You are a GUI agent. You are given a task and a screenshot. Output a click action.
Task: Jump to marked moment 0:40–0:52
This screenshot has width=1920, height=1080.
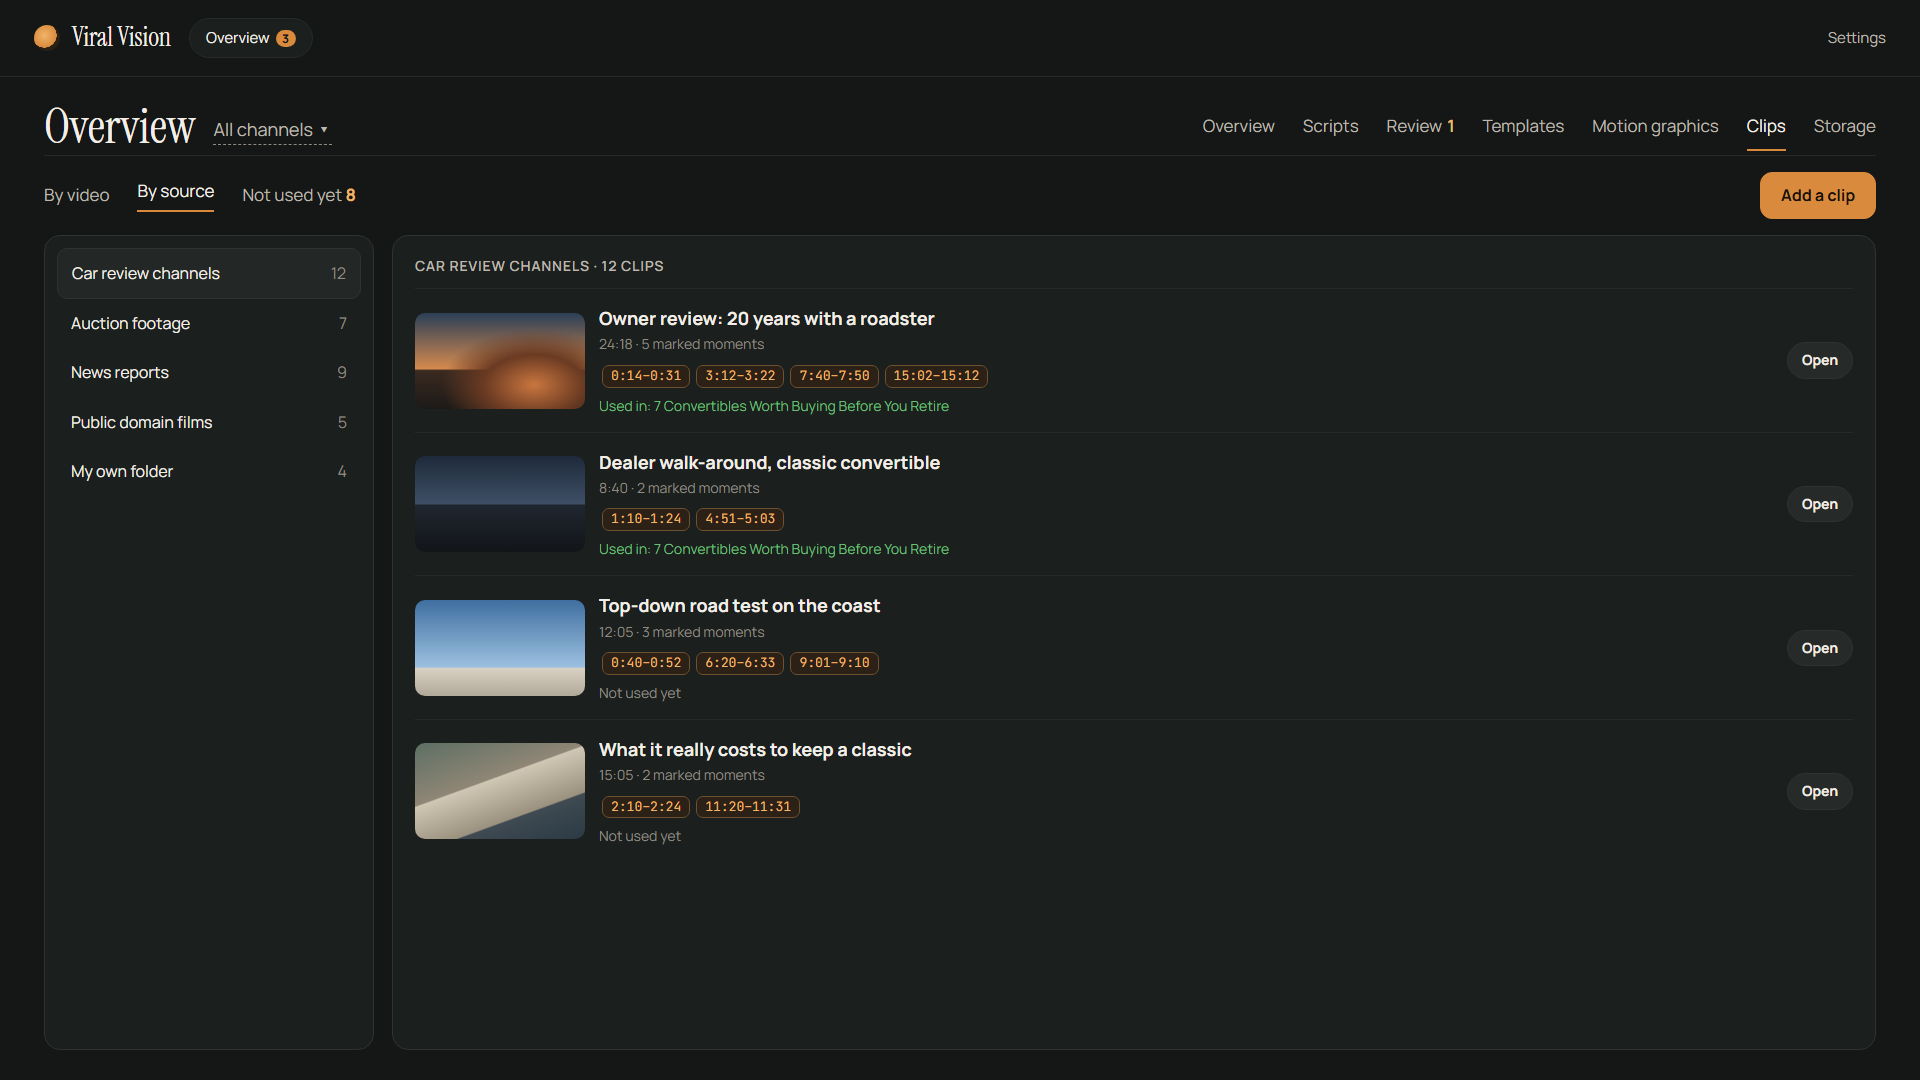[x=645, y=663]
